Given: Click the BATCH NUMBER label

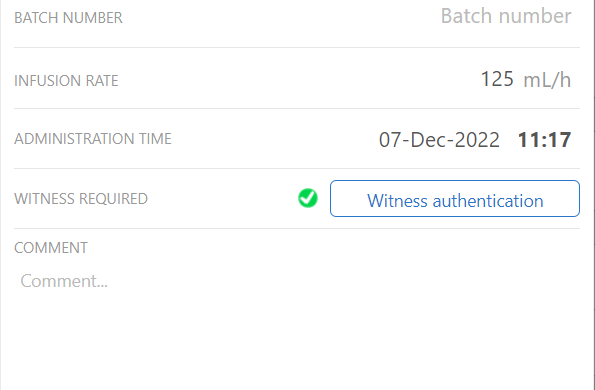Looking at the screenshot, I should click(68, 18).
